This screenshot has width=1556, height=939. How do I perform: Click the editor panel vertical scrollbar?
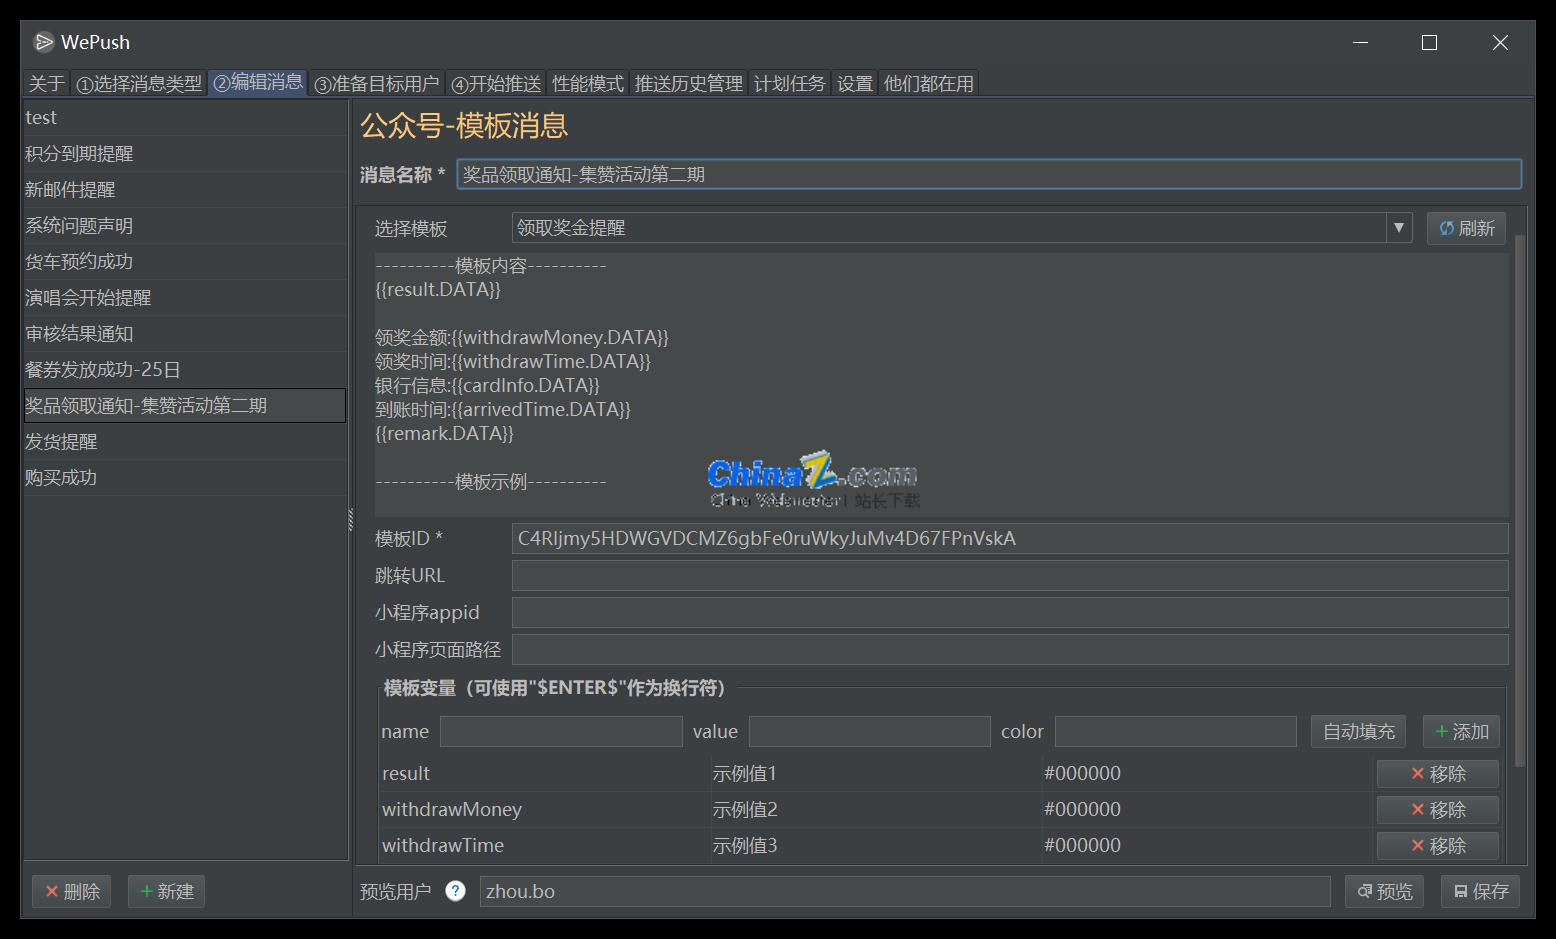click(1520, 500)
